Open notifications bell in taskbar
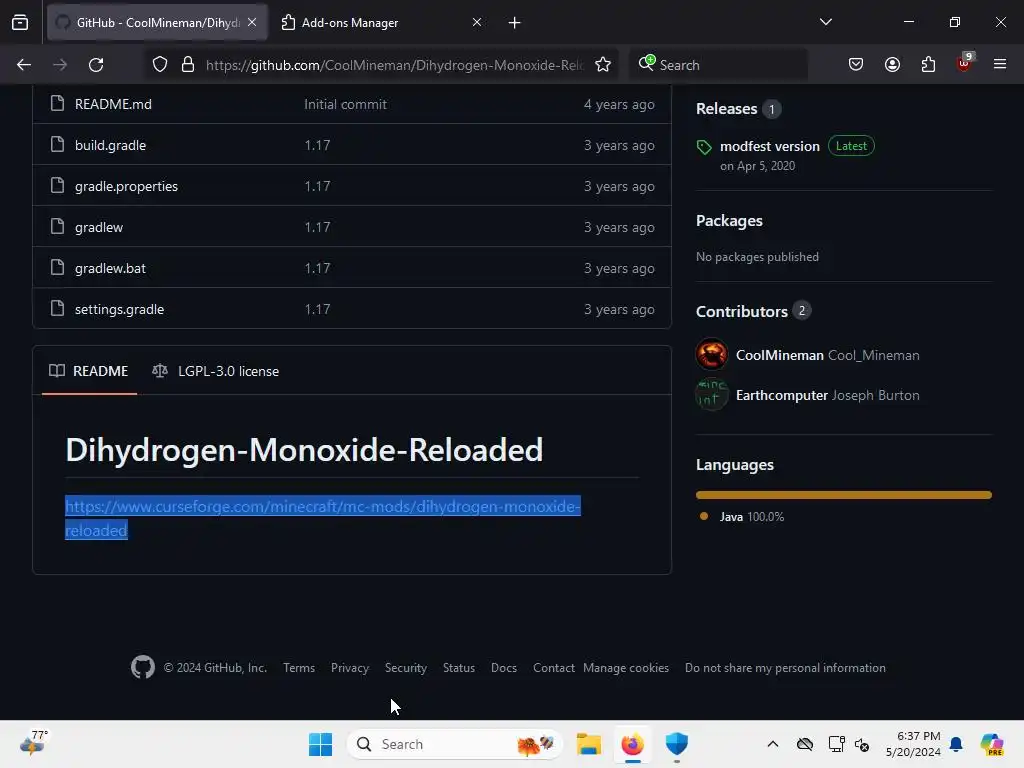1024x768 pixels. pos(956,744)
